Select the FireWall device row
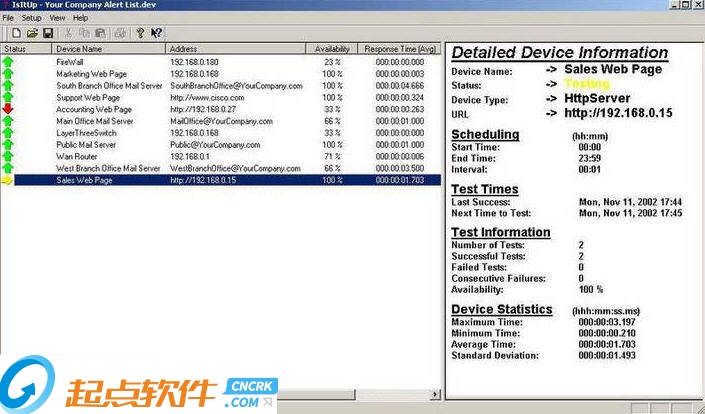Viewport: 705px width, 414px height. coord(220,62)
